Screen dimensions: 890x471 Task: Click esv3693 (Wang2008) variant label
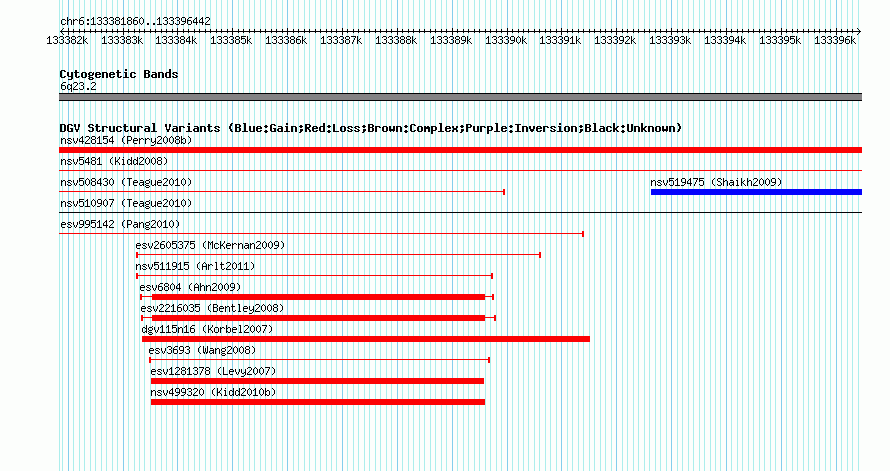coord(202,350)
